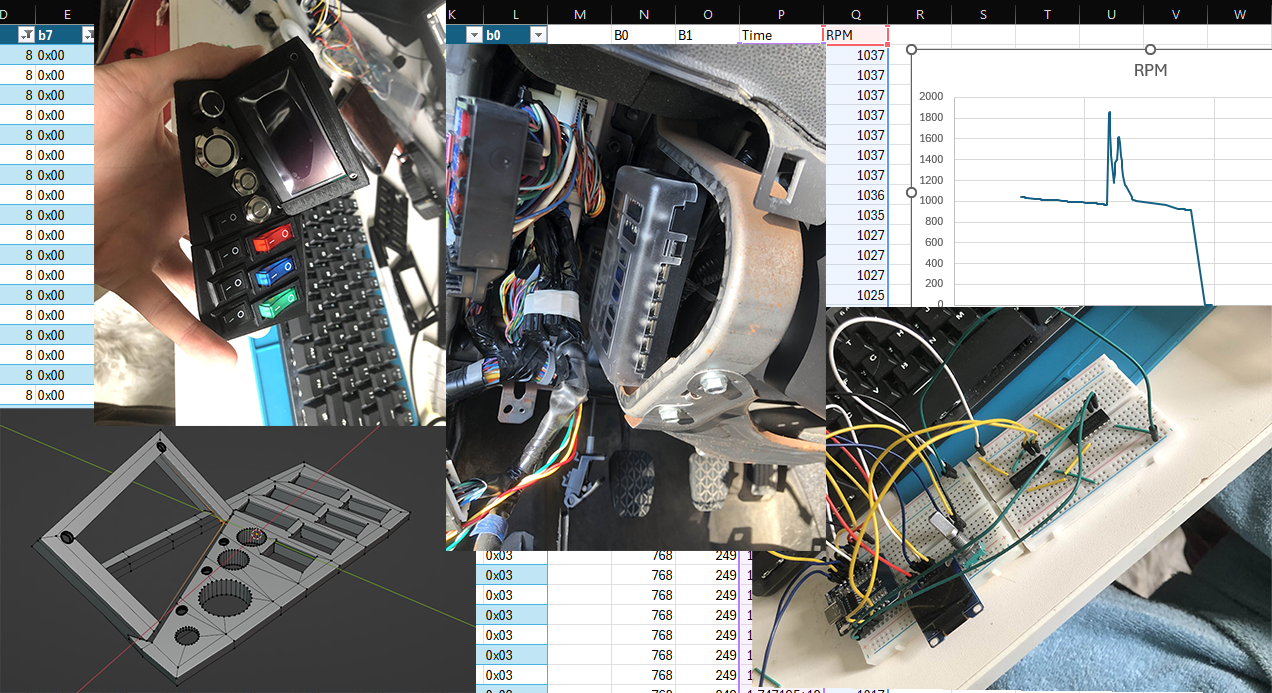Viewport: 1272px width, 693px height.
Task: Select the RPM header cell
Action: 856,35
